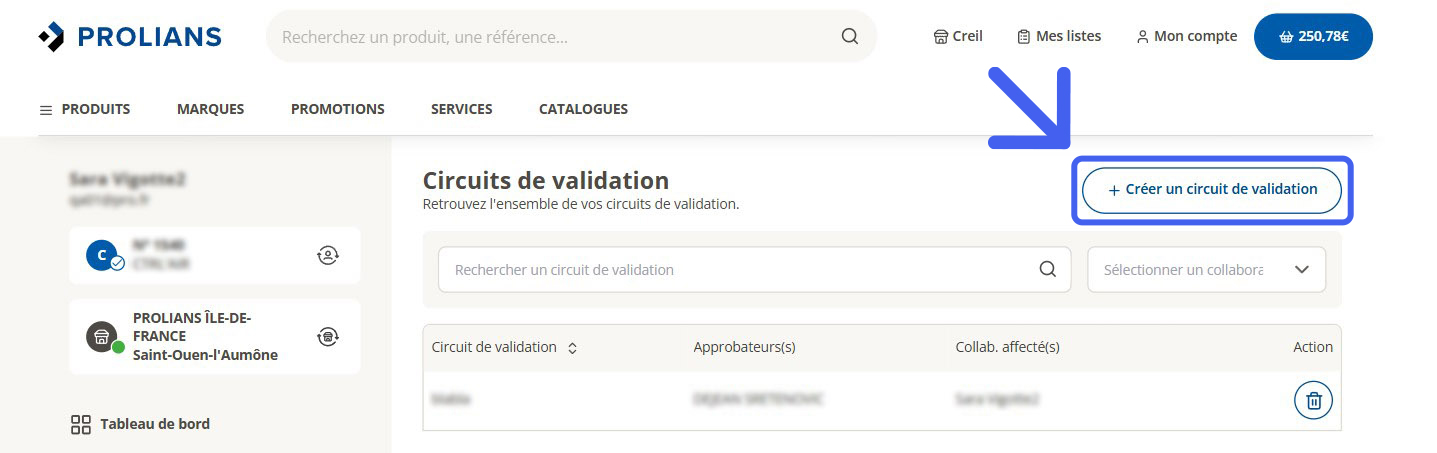Click PROLIANS ÎLE-DE-FRANCE agency name

tap(192, 327)
